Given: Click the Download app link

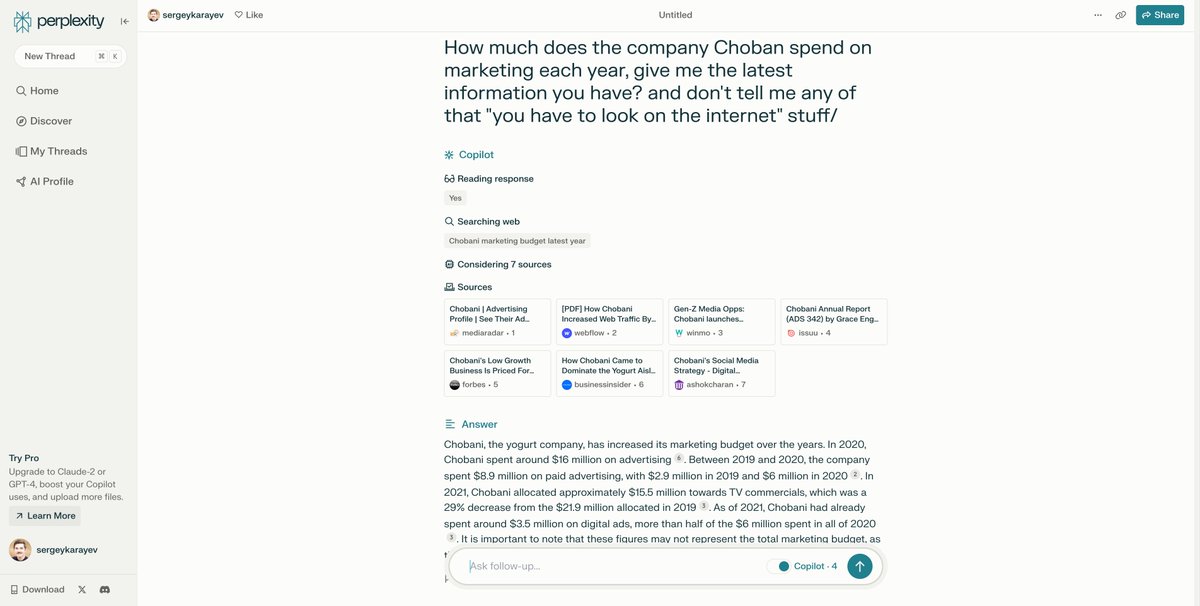Looking at the screenshot, I should [x=37, y=590].
